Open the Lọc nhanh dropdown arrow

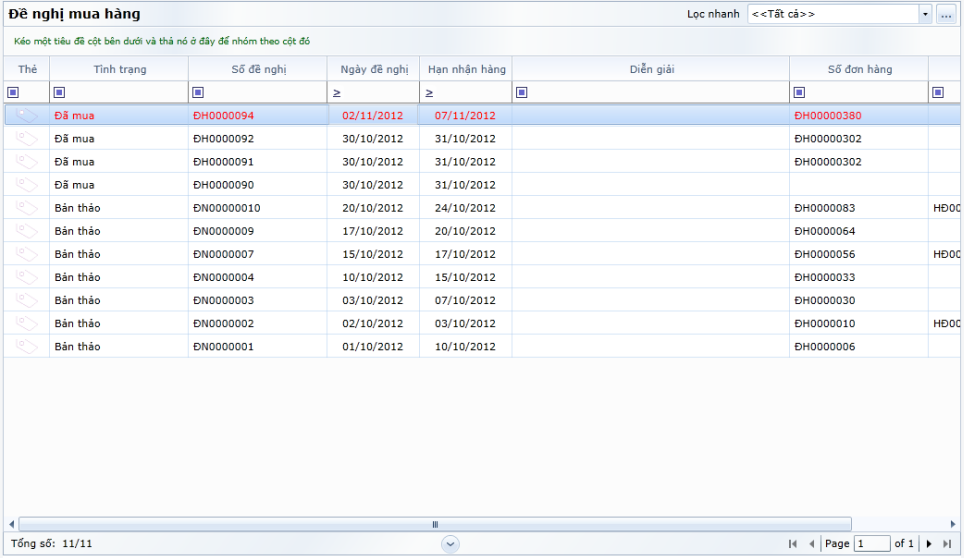point(924,14)
